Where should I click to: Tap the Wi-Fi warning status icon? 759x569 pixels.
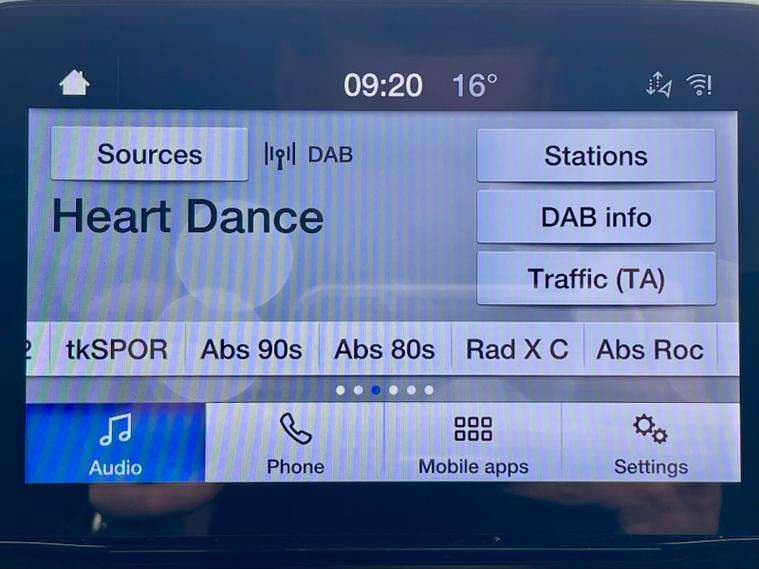pos(699,85)
